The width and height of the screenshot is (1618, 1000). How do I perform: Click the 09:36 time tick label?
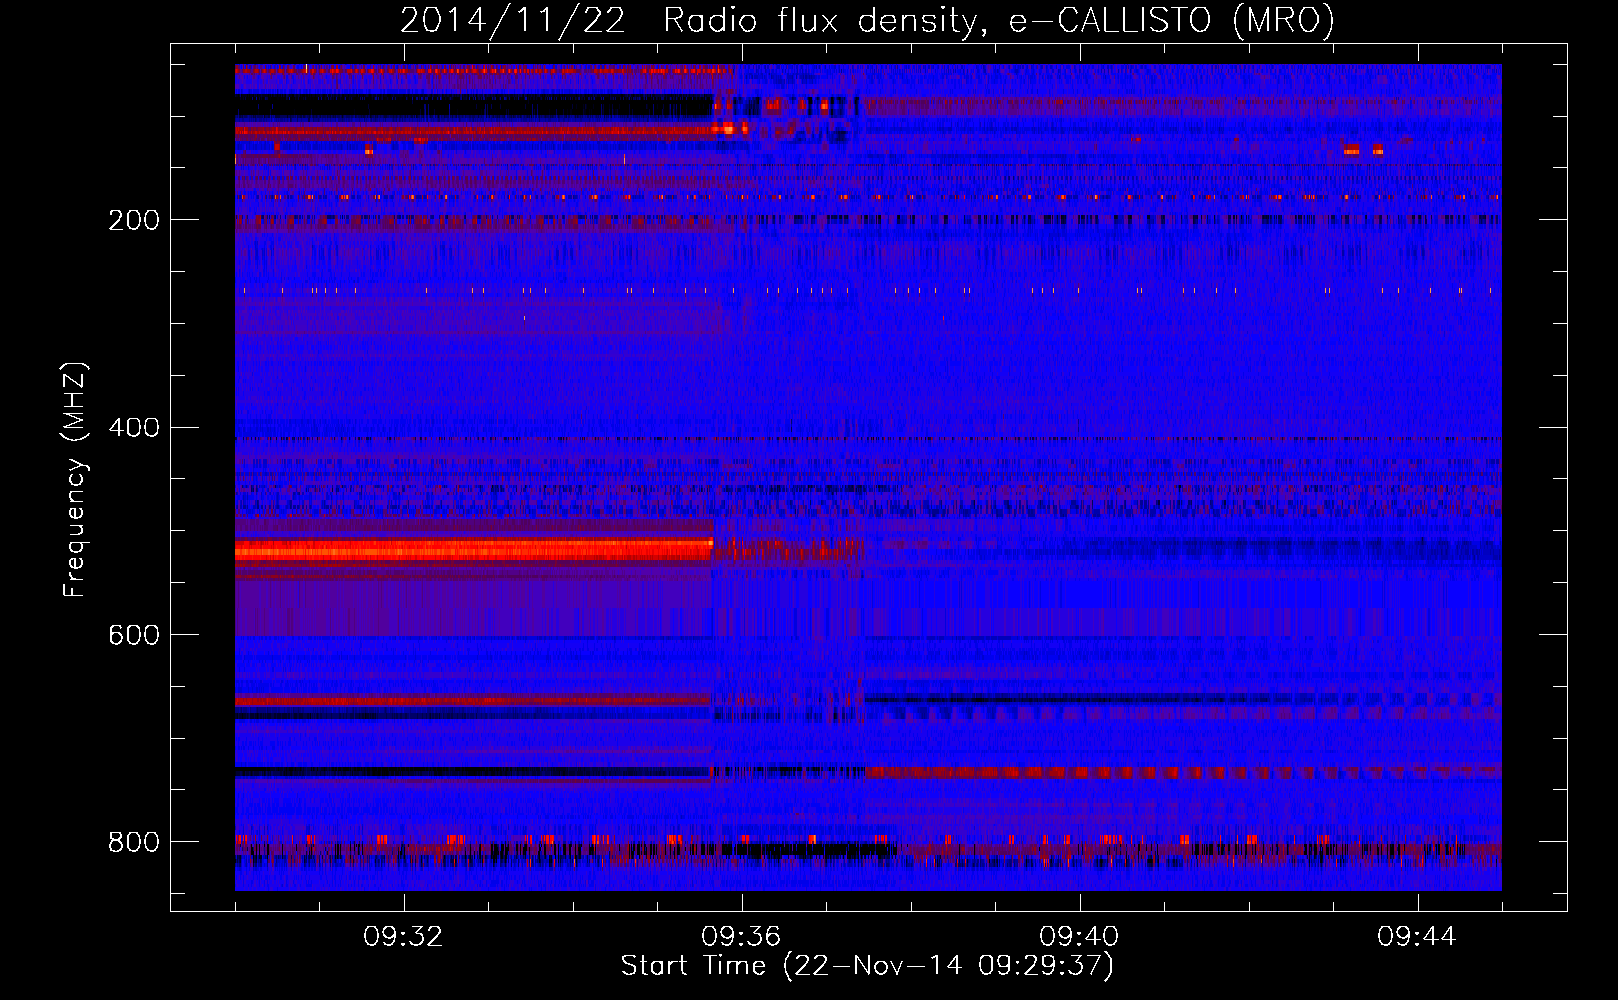coord(741,937)
